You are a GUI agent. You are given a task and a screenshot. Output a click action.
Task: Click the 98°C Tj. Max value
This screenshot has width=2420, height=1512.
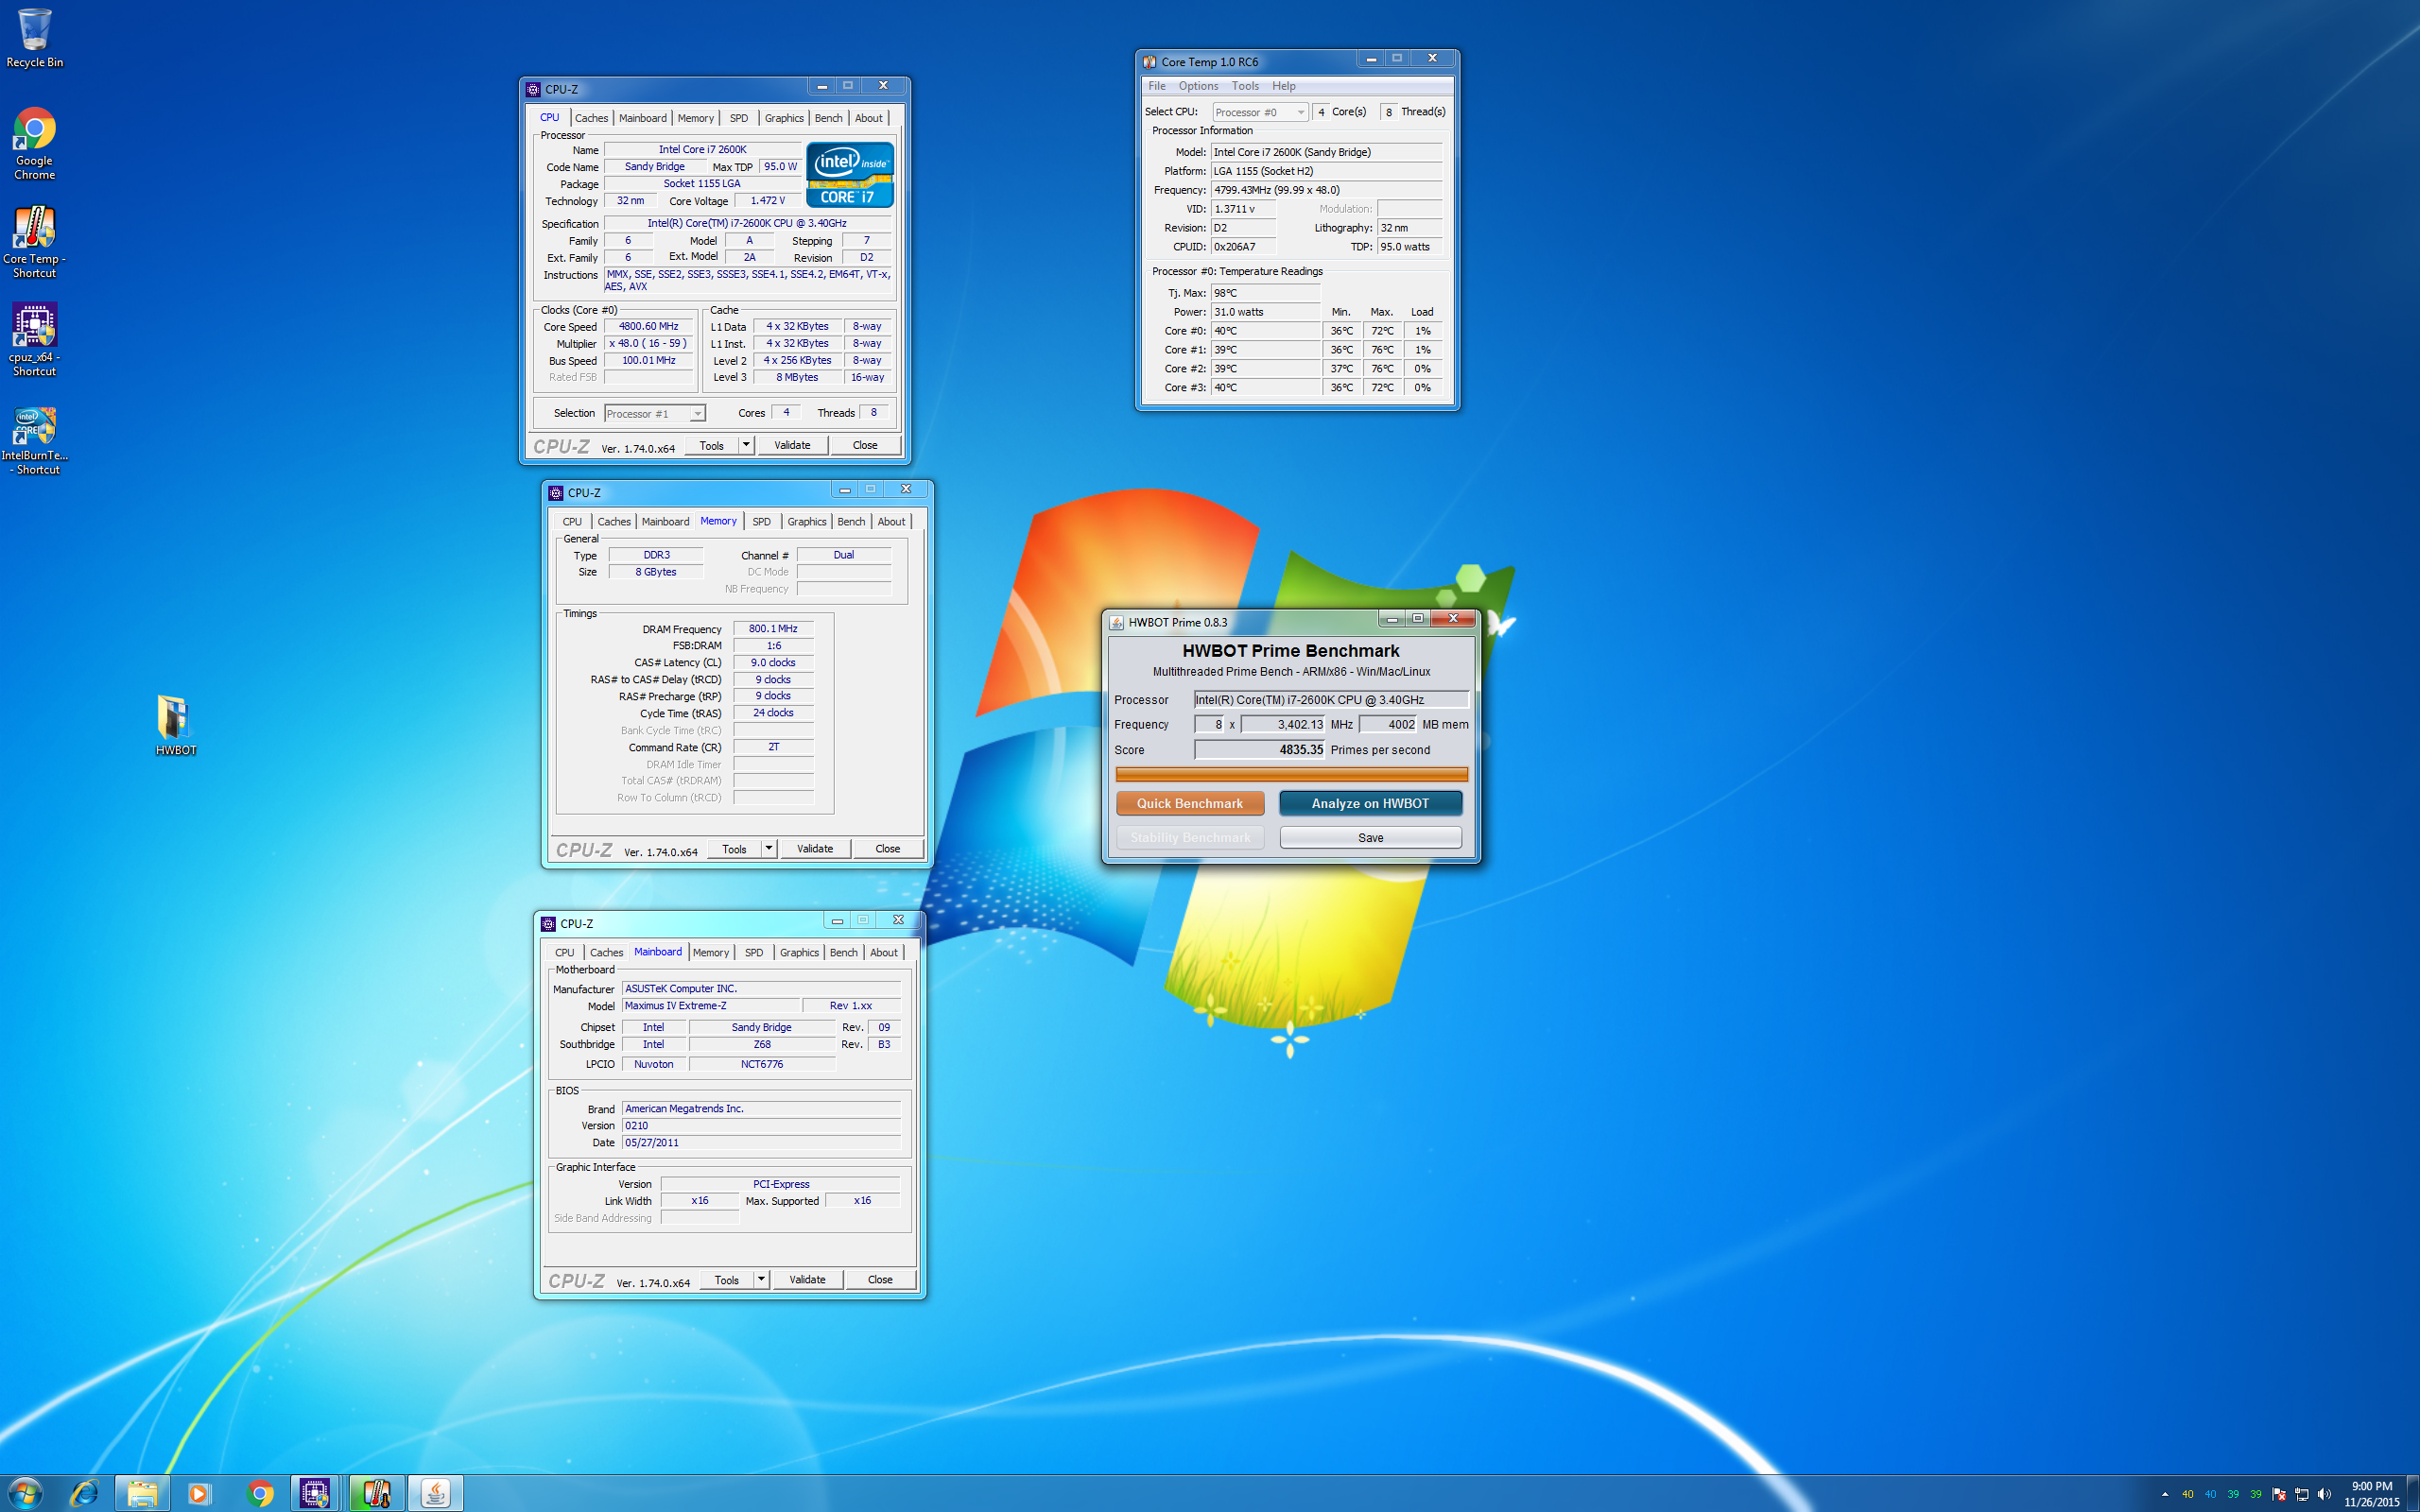click(x=1266, y=293)
